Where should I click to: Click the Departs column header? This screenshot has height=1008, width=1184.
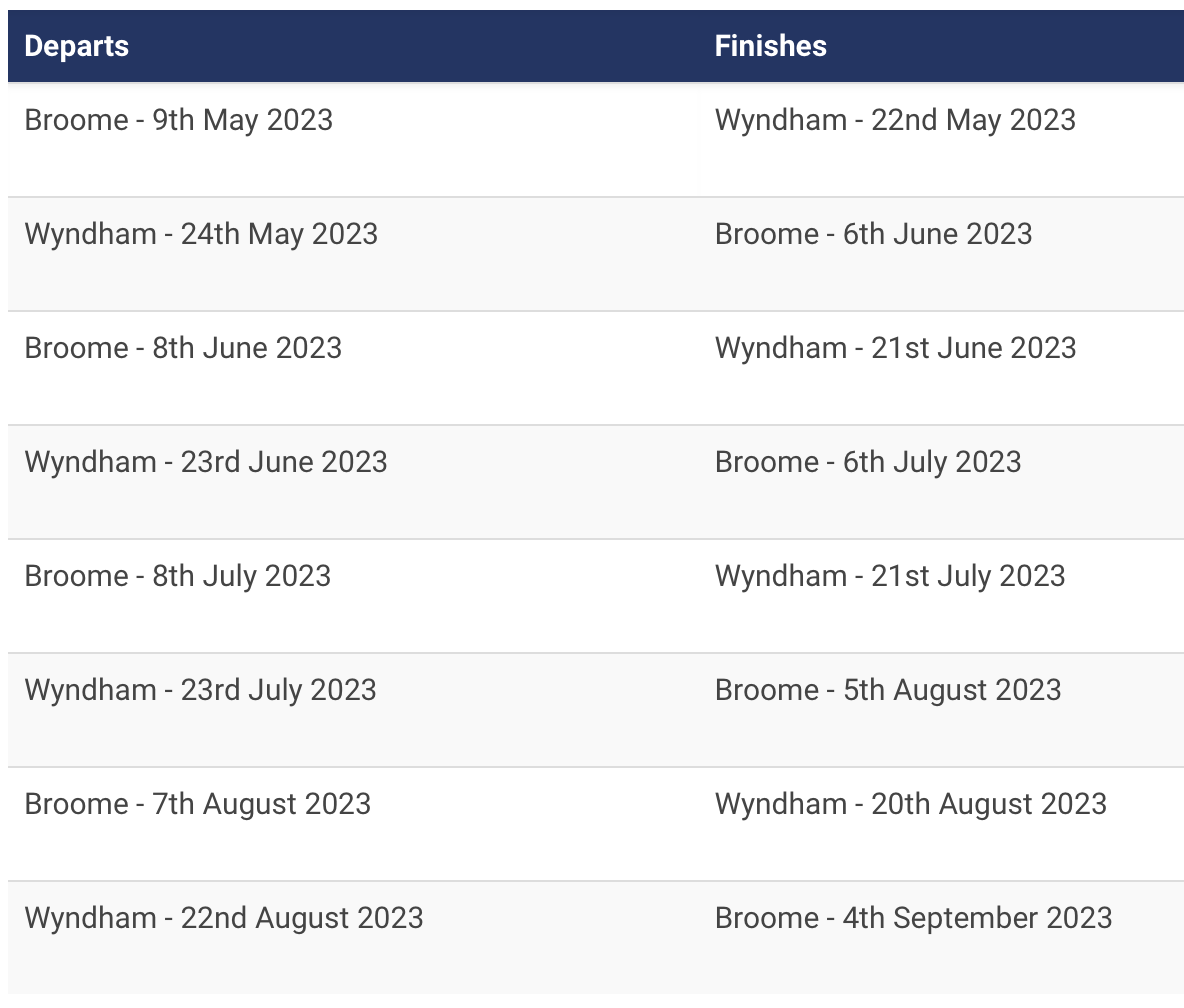pyautogui.click(x=76, y=46)
